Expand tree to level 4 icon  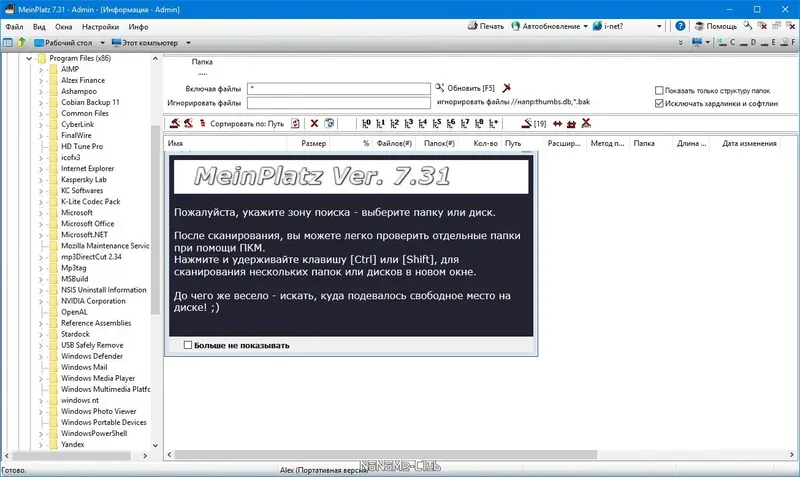(422, 123)
